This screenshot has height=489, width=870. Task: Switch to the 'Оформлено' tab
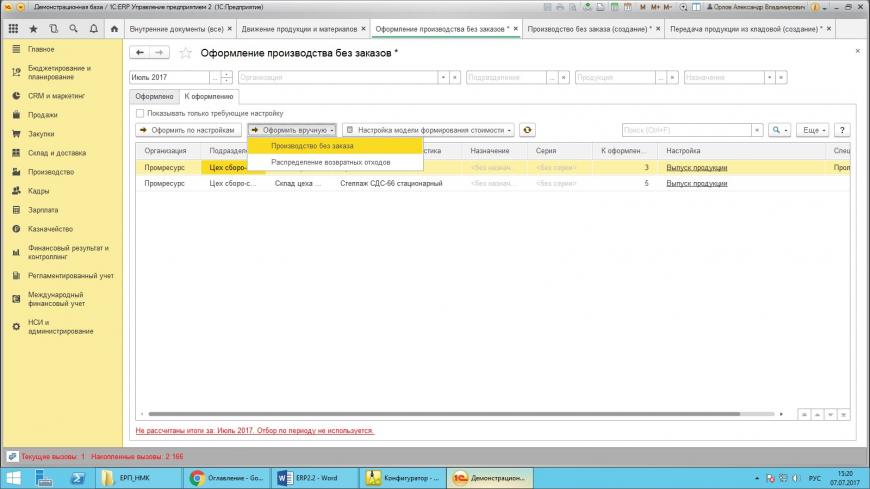pyautogui.click(x=153, y=97)
